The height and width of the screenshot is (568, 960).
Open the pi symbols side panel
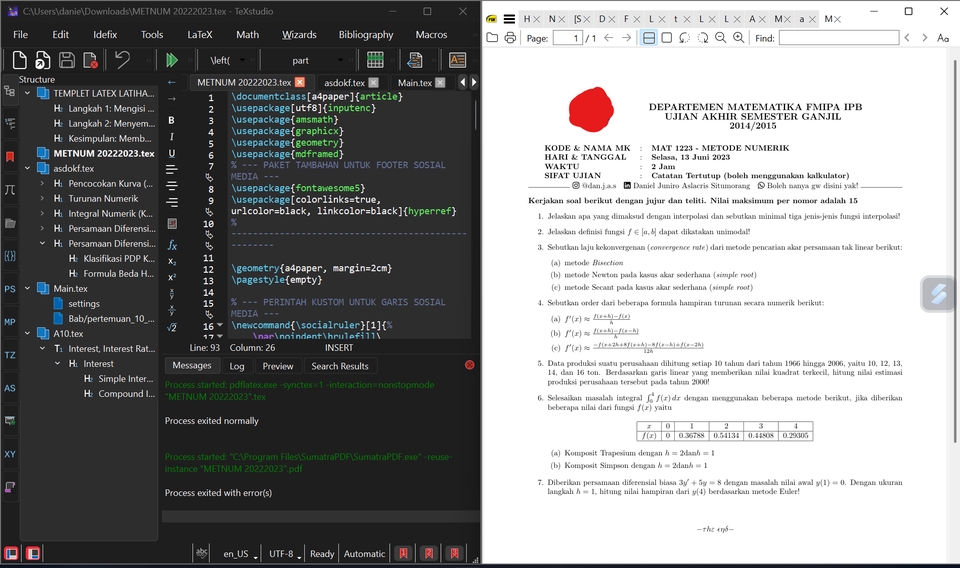pyautogui.click(x=10, y=190)
